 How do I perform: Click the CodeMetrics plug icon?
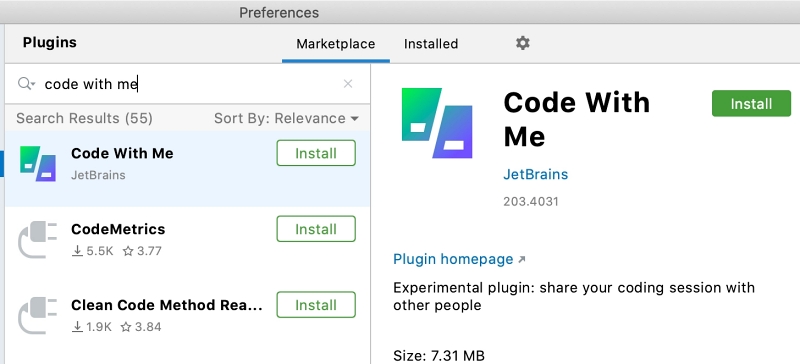(x=38, y=239)
